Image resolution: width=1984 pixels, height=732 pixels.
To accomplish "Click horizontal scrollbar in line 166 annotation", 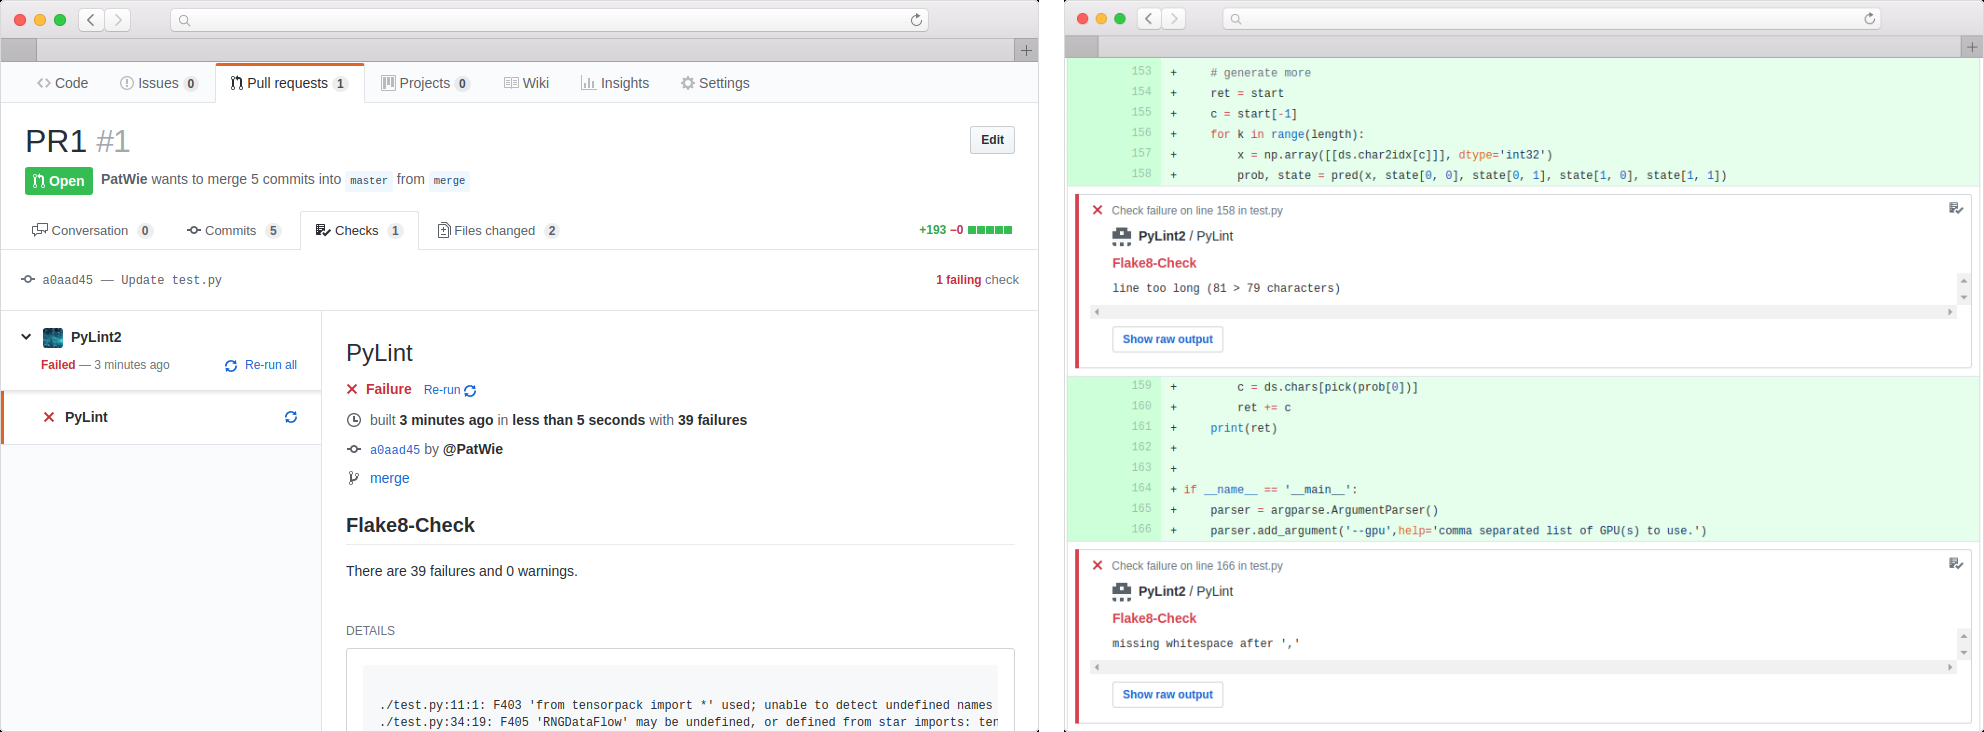I will pos(1523,667).
